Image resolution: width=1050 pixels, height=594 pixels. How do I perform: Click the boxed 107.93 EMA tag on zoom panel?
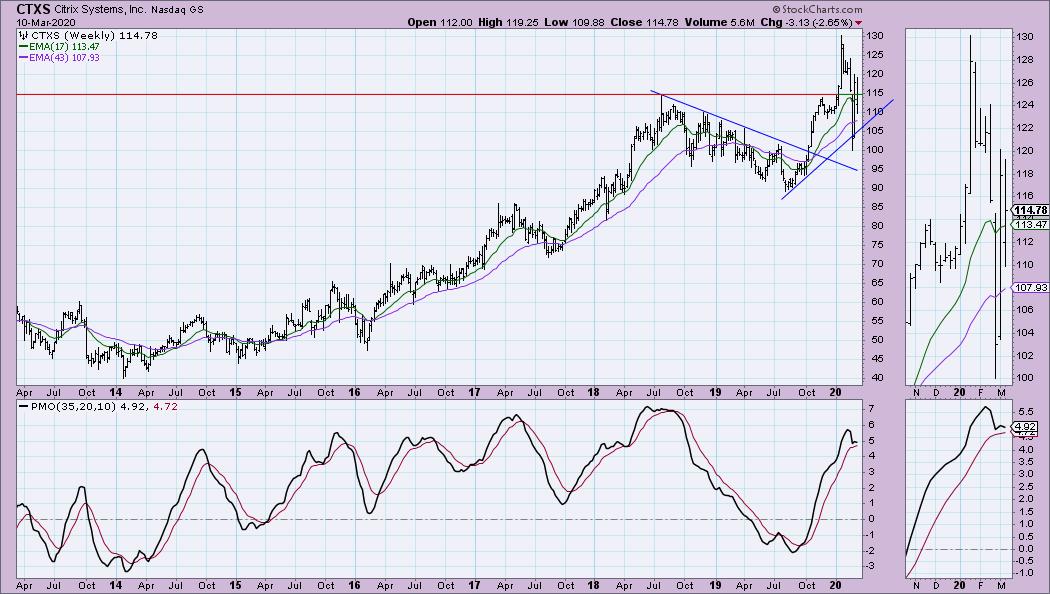point(1031,287)
